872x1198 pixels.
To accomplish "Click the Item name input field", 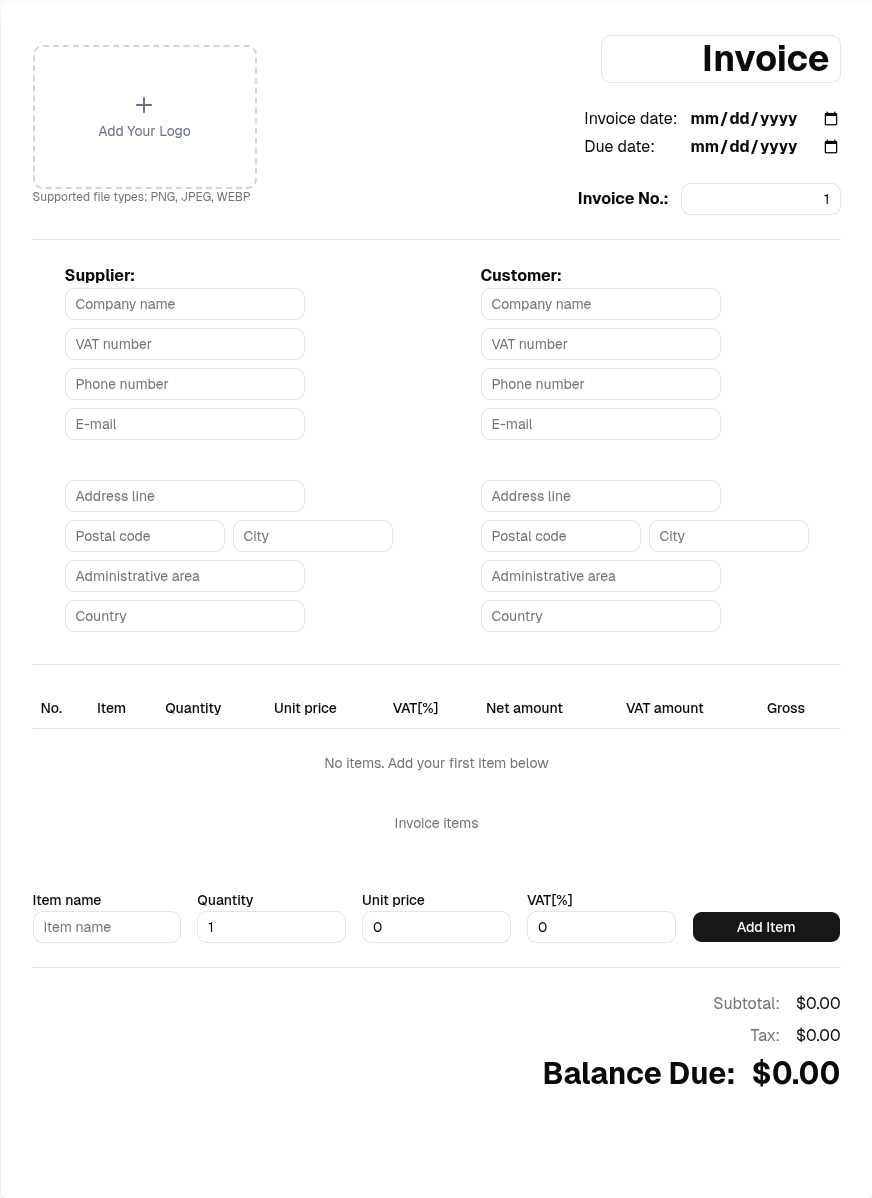I will pos(107,927).
